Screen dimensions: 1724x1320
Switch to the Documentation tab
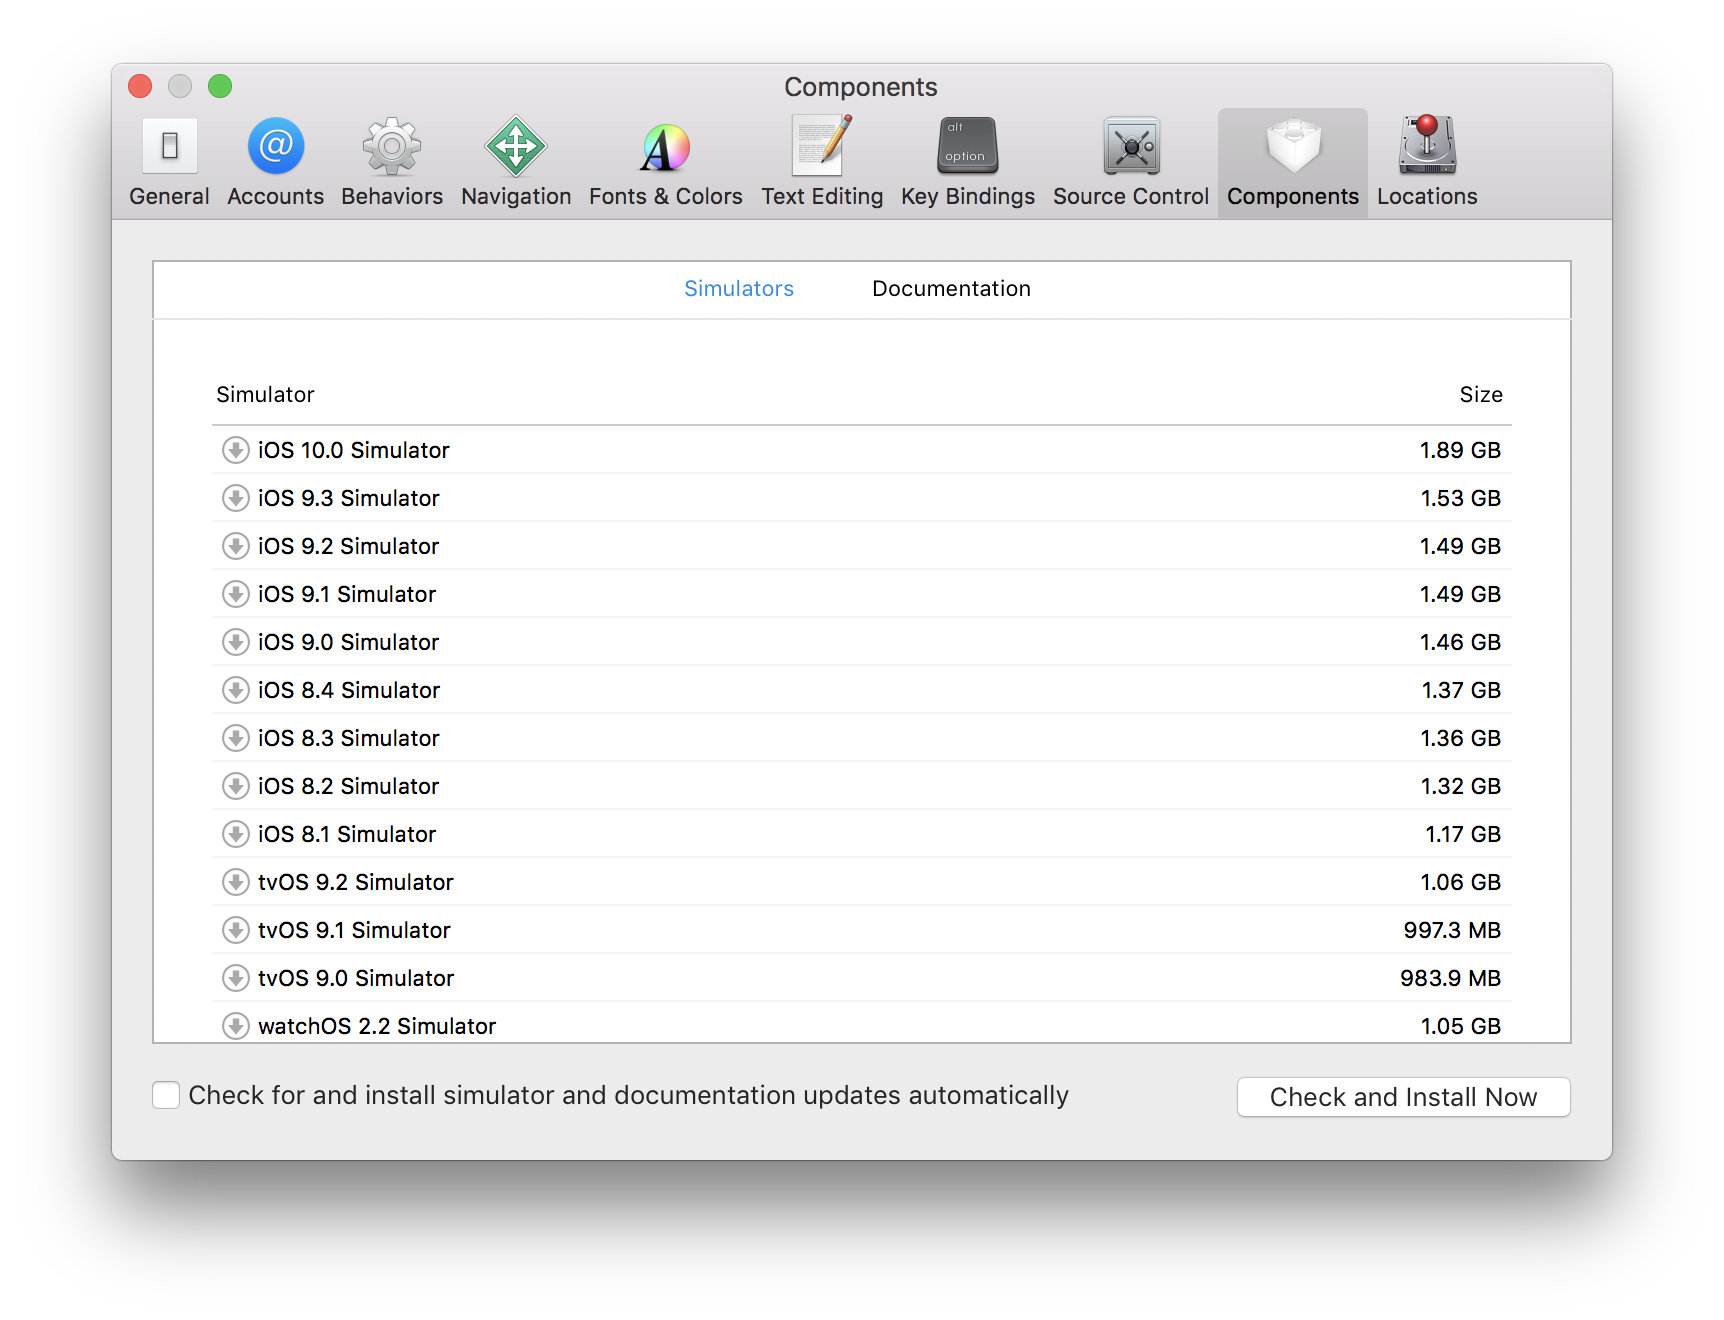point(950,288)
